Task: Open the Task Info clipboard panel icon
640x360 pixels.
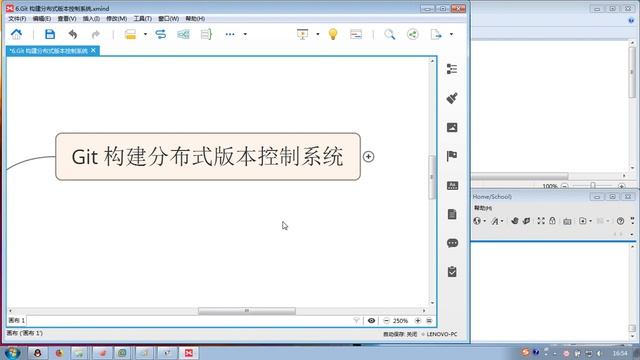Action: [452, 272]
